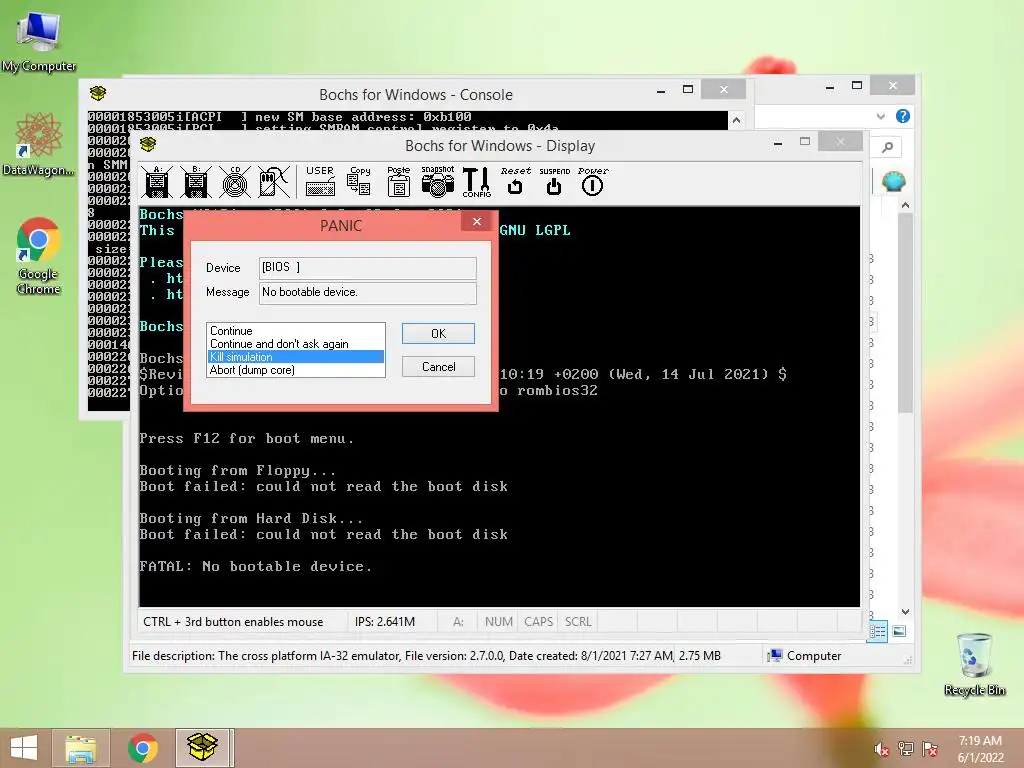Click the Power toolbar icon

(x=593, y=181)
